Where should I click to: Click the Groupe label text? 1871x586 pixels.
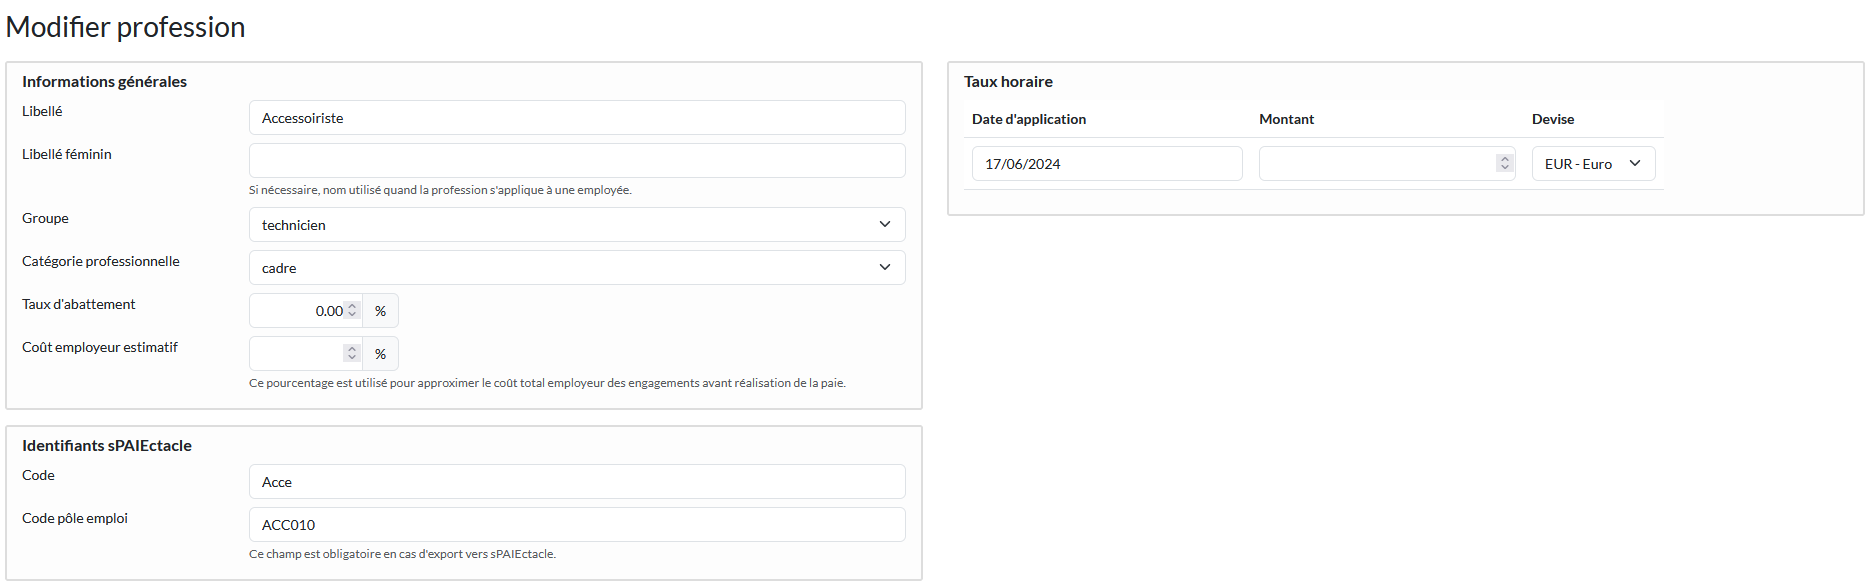pyautogui.click(x=45, y=218)
